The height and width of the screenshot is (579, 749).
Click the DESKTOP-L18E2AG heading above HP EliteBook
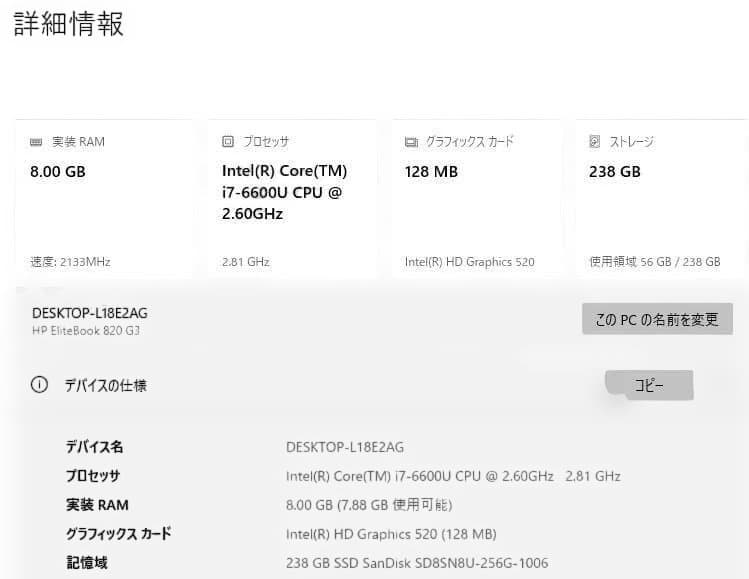pyautogui.click(x=90, y=313)
